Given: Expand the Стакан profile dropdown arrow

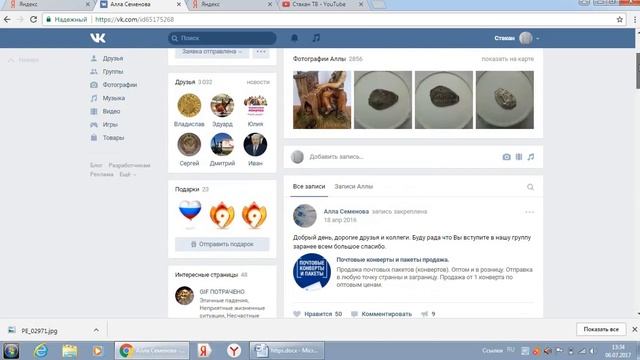Looking at the screenshot, I should [x=538, y=38].
